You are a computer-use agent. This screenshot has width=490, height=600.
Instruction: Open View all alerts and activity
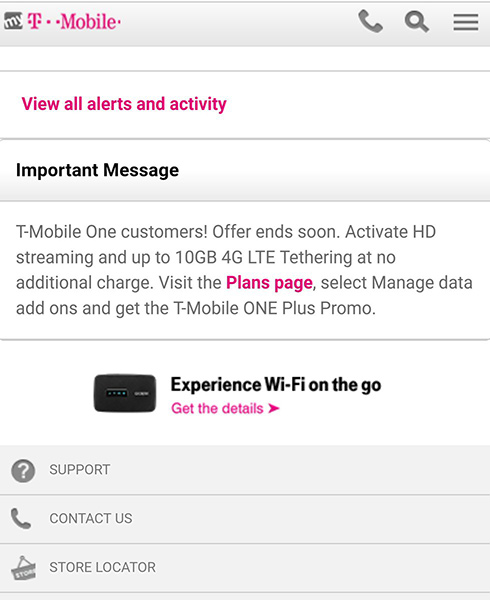(x=124, y=104)
